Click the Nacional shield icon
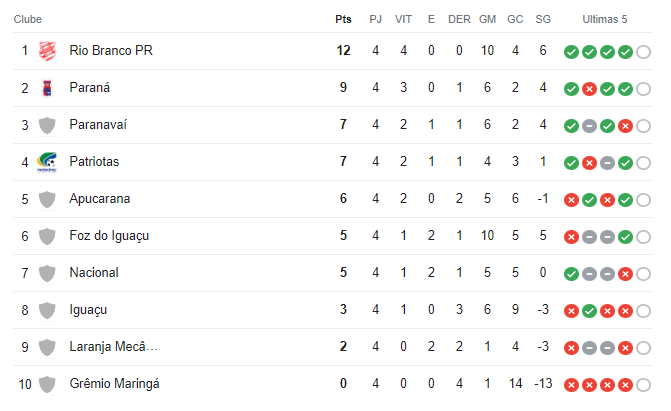 point(46,273)
